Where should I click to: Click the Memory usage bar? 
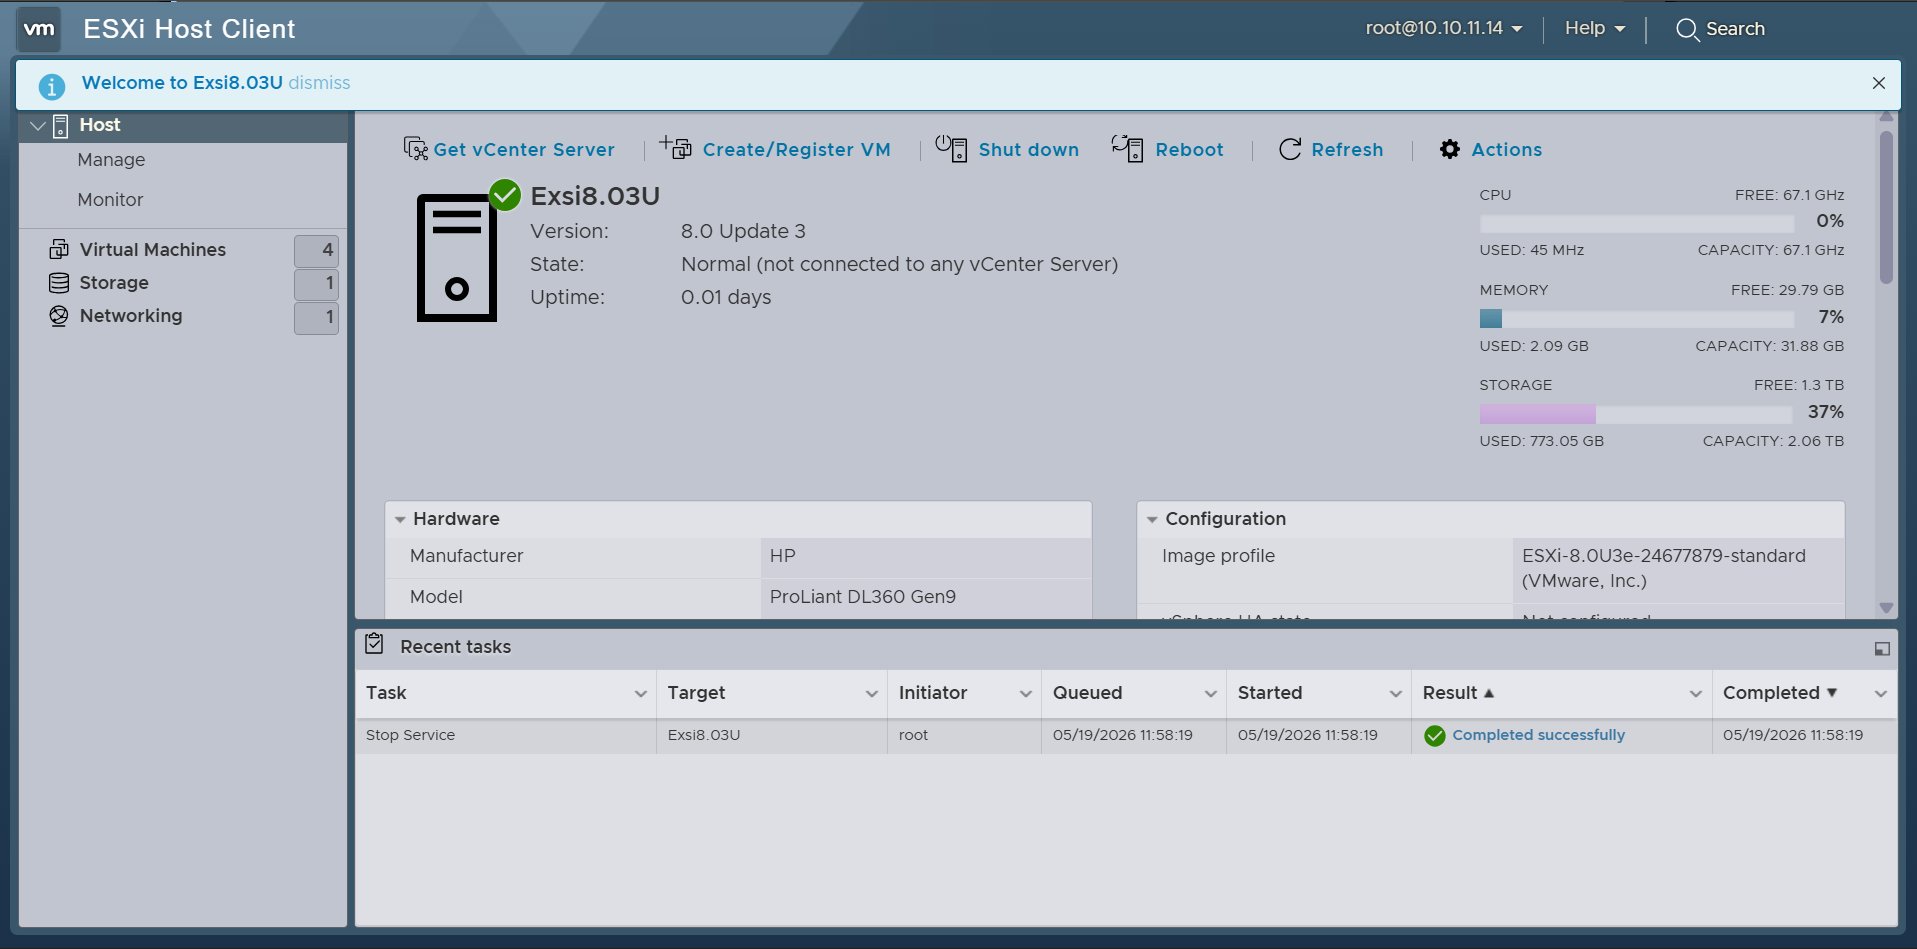(x=1637, y=318)
